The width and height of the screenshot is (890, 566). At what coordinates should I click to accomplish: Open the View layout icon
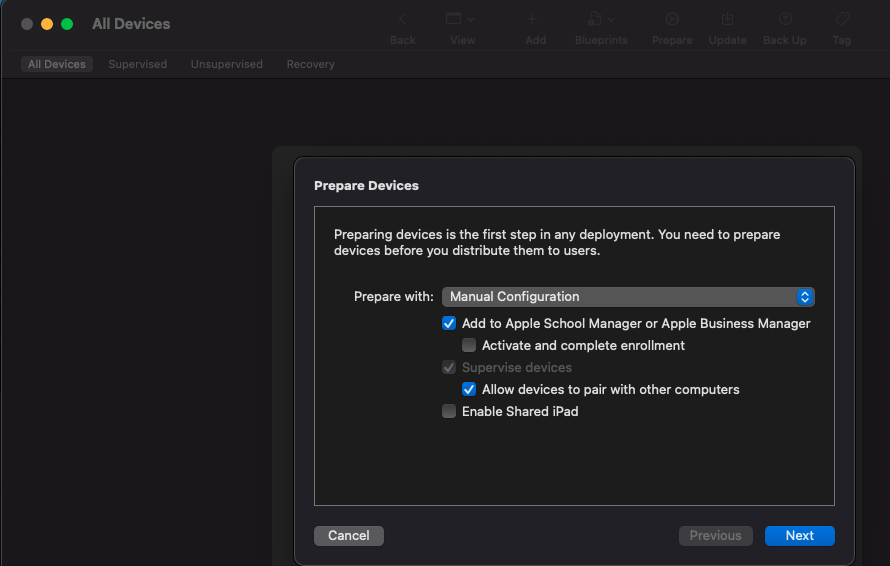(453, 19)
